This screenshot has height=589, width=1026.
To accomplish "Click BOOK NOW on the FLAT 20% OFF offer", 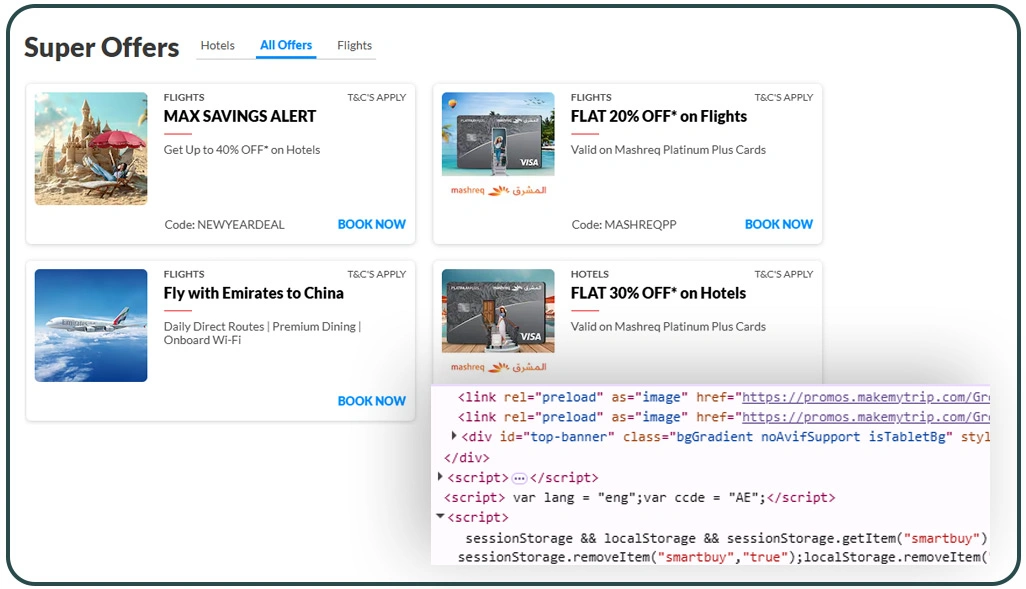I will [778, 224].
